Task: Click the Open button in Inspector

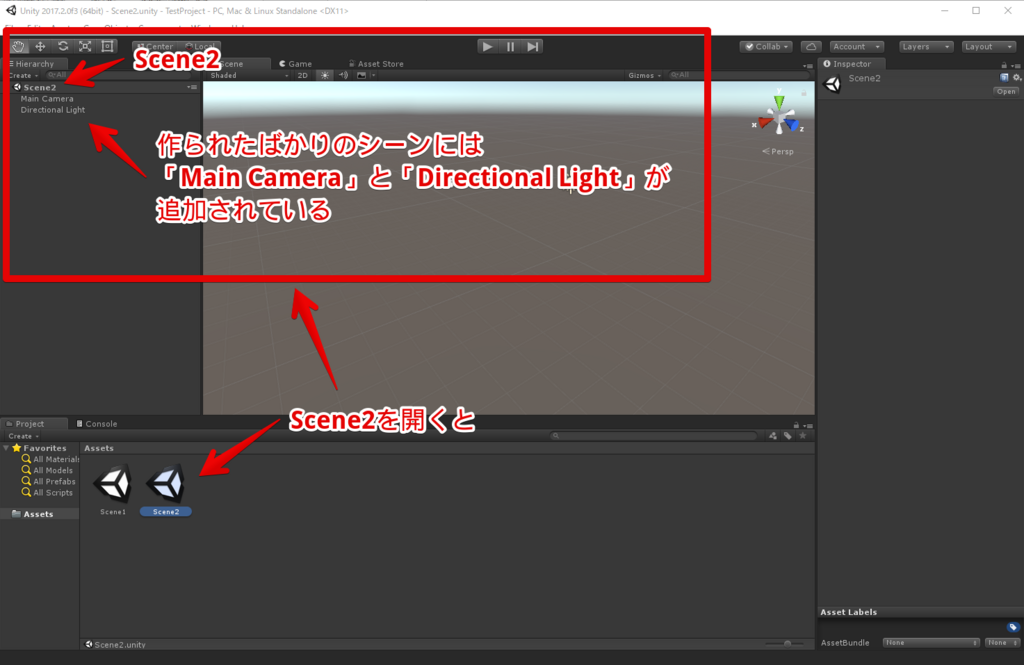Action: pyautogui.click(x=1006, y=91)
